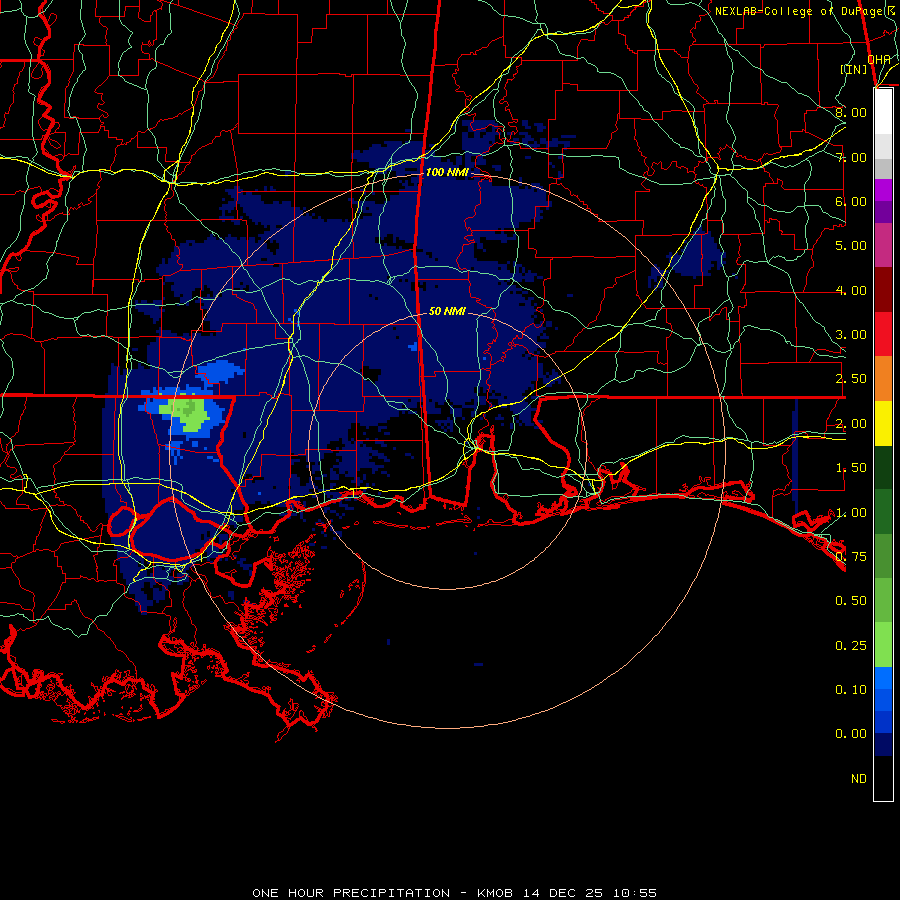Image resolution: width=900 pixels, height=900 pixels.
Task: Select the dark red swatch below 4.00
Action: pyautogui.click(x=883, y=290)
